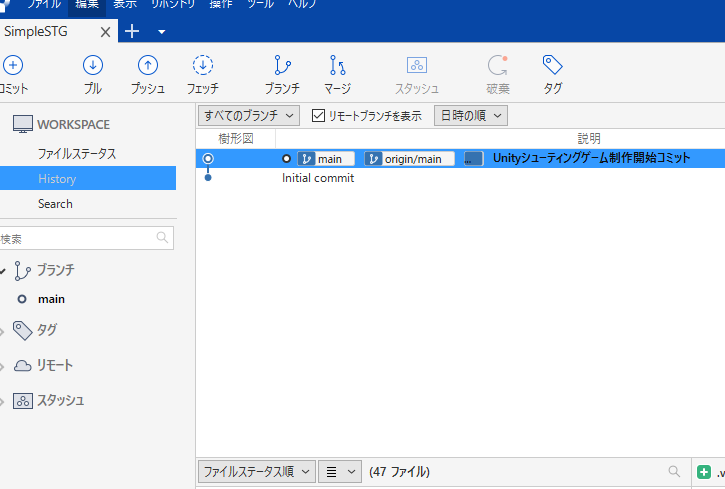
Task: Open the リポジトリ menu
Action: (x=174, y=4)
